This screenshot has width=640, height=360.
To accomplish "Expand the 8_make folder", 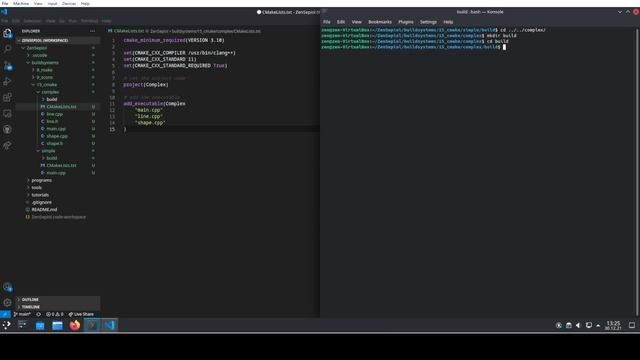I will (x=58, y=70).
